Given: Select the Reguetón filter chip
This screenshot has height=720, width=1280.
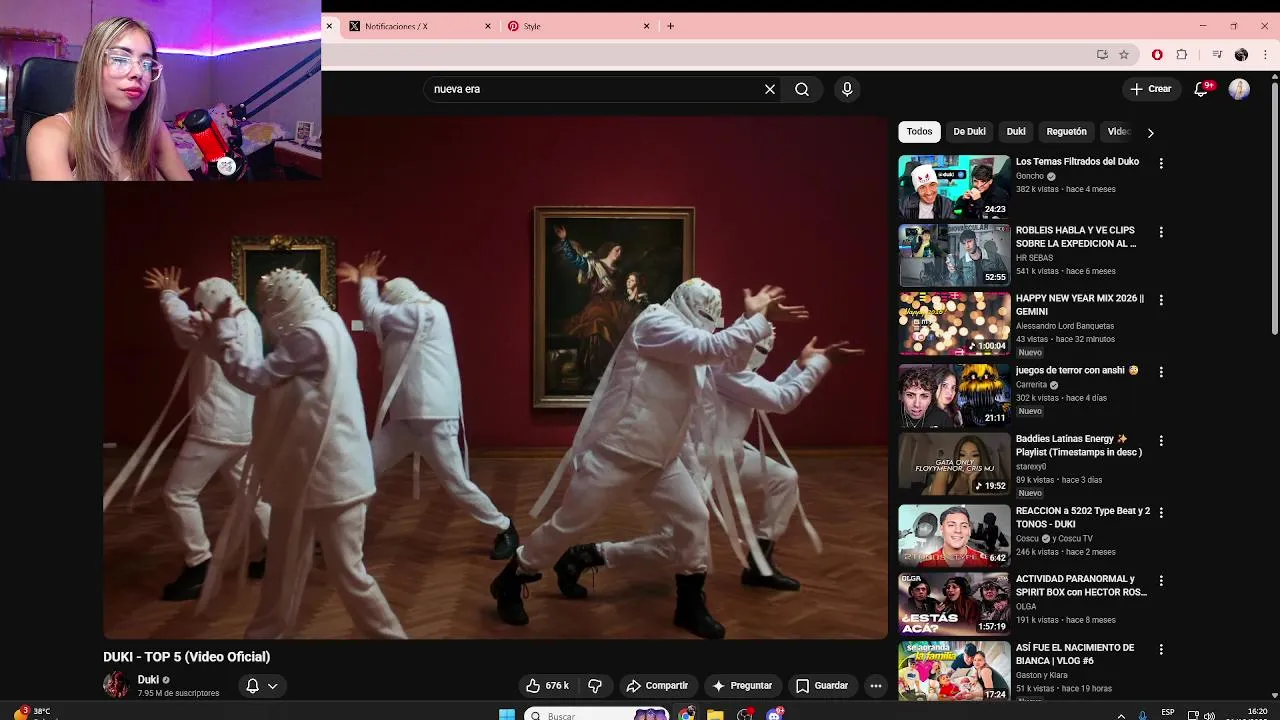Looking at the screenshot, I should pyautogui.click(x=1066, y=131).
